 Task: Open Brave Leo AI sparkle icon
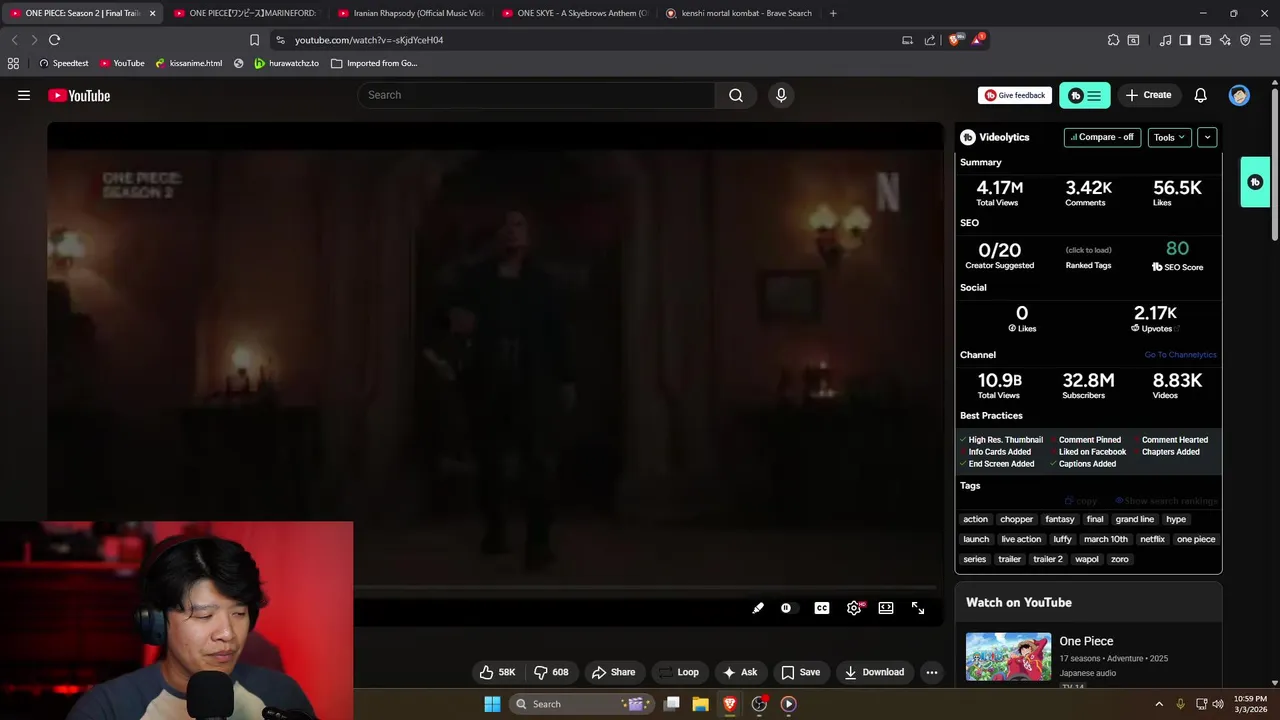[1225, 40]
